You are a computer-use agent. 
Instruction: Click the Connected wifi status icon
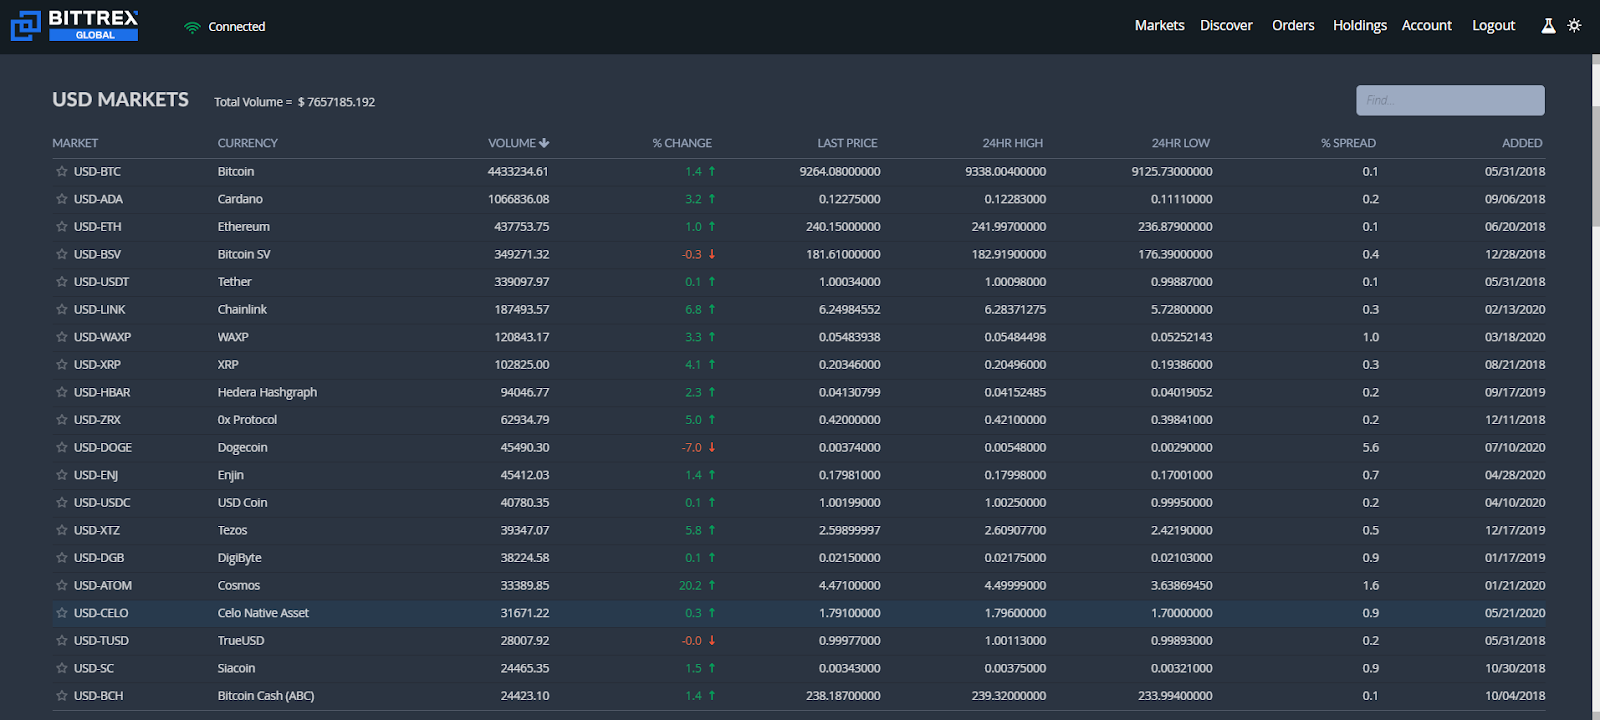pos(192,27)
